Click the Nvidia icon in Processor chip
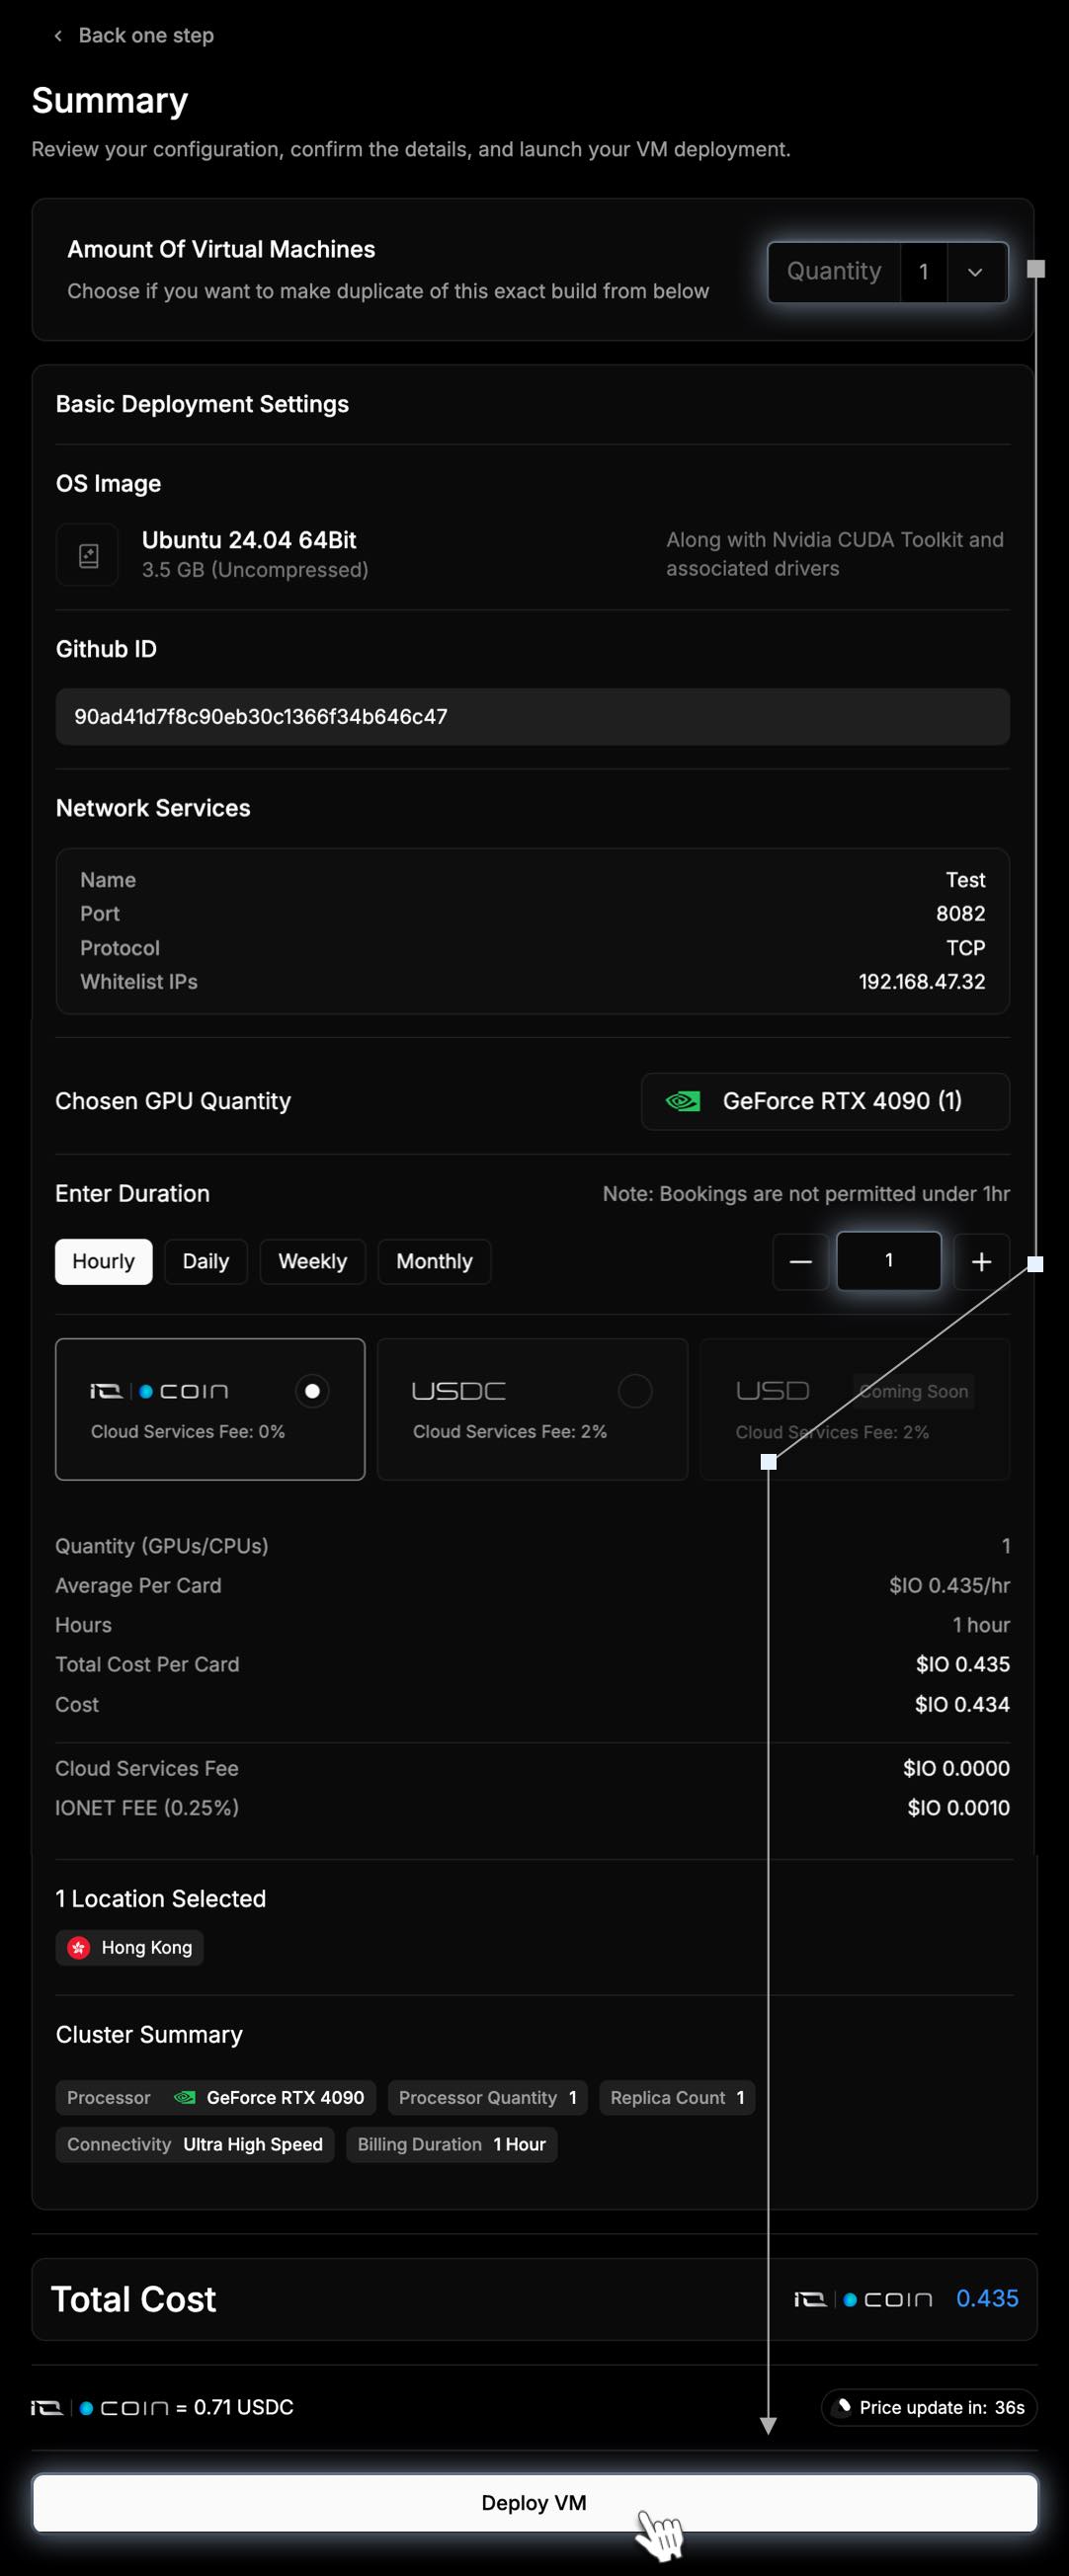1069x2576 pixels. pyautogui.click(x=184, y=2097)
